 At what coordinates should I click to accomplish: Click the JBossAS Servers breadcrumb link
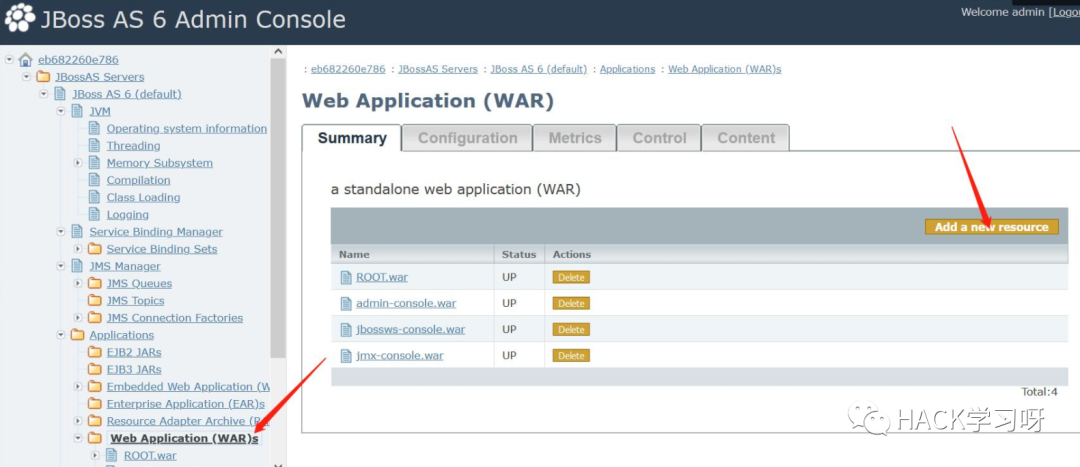[x=437, y=69]
